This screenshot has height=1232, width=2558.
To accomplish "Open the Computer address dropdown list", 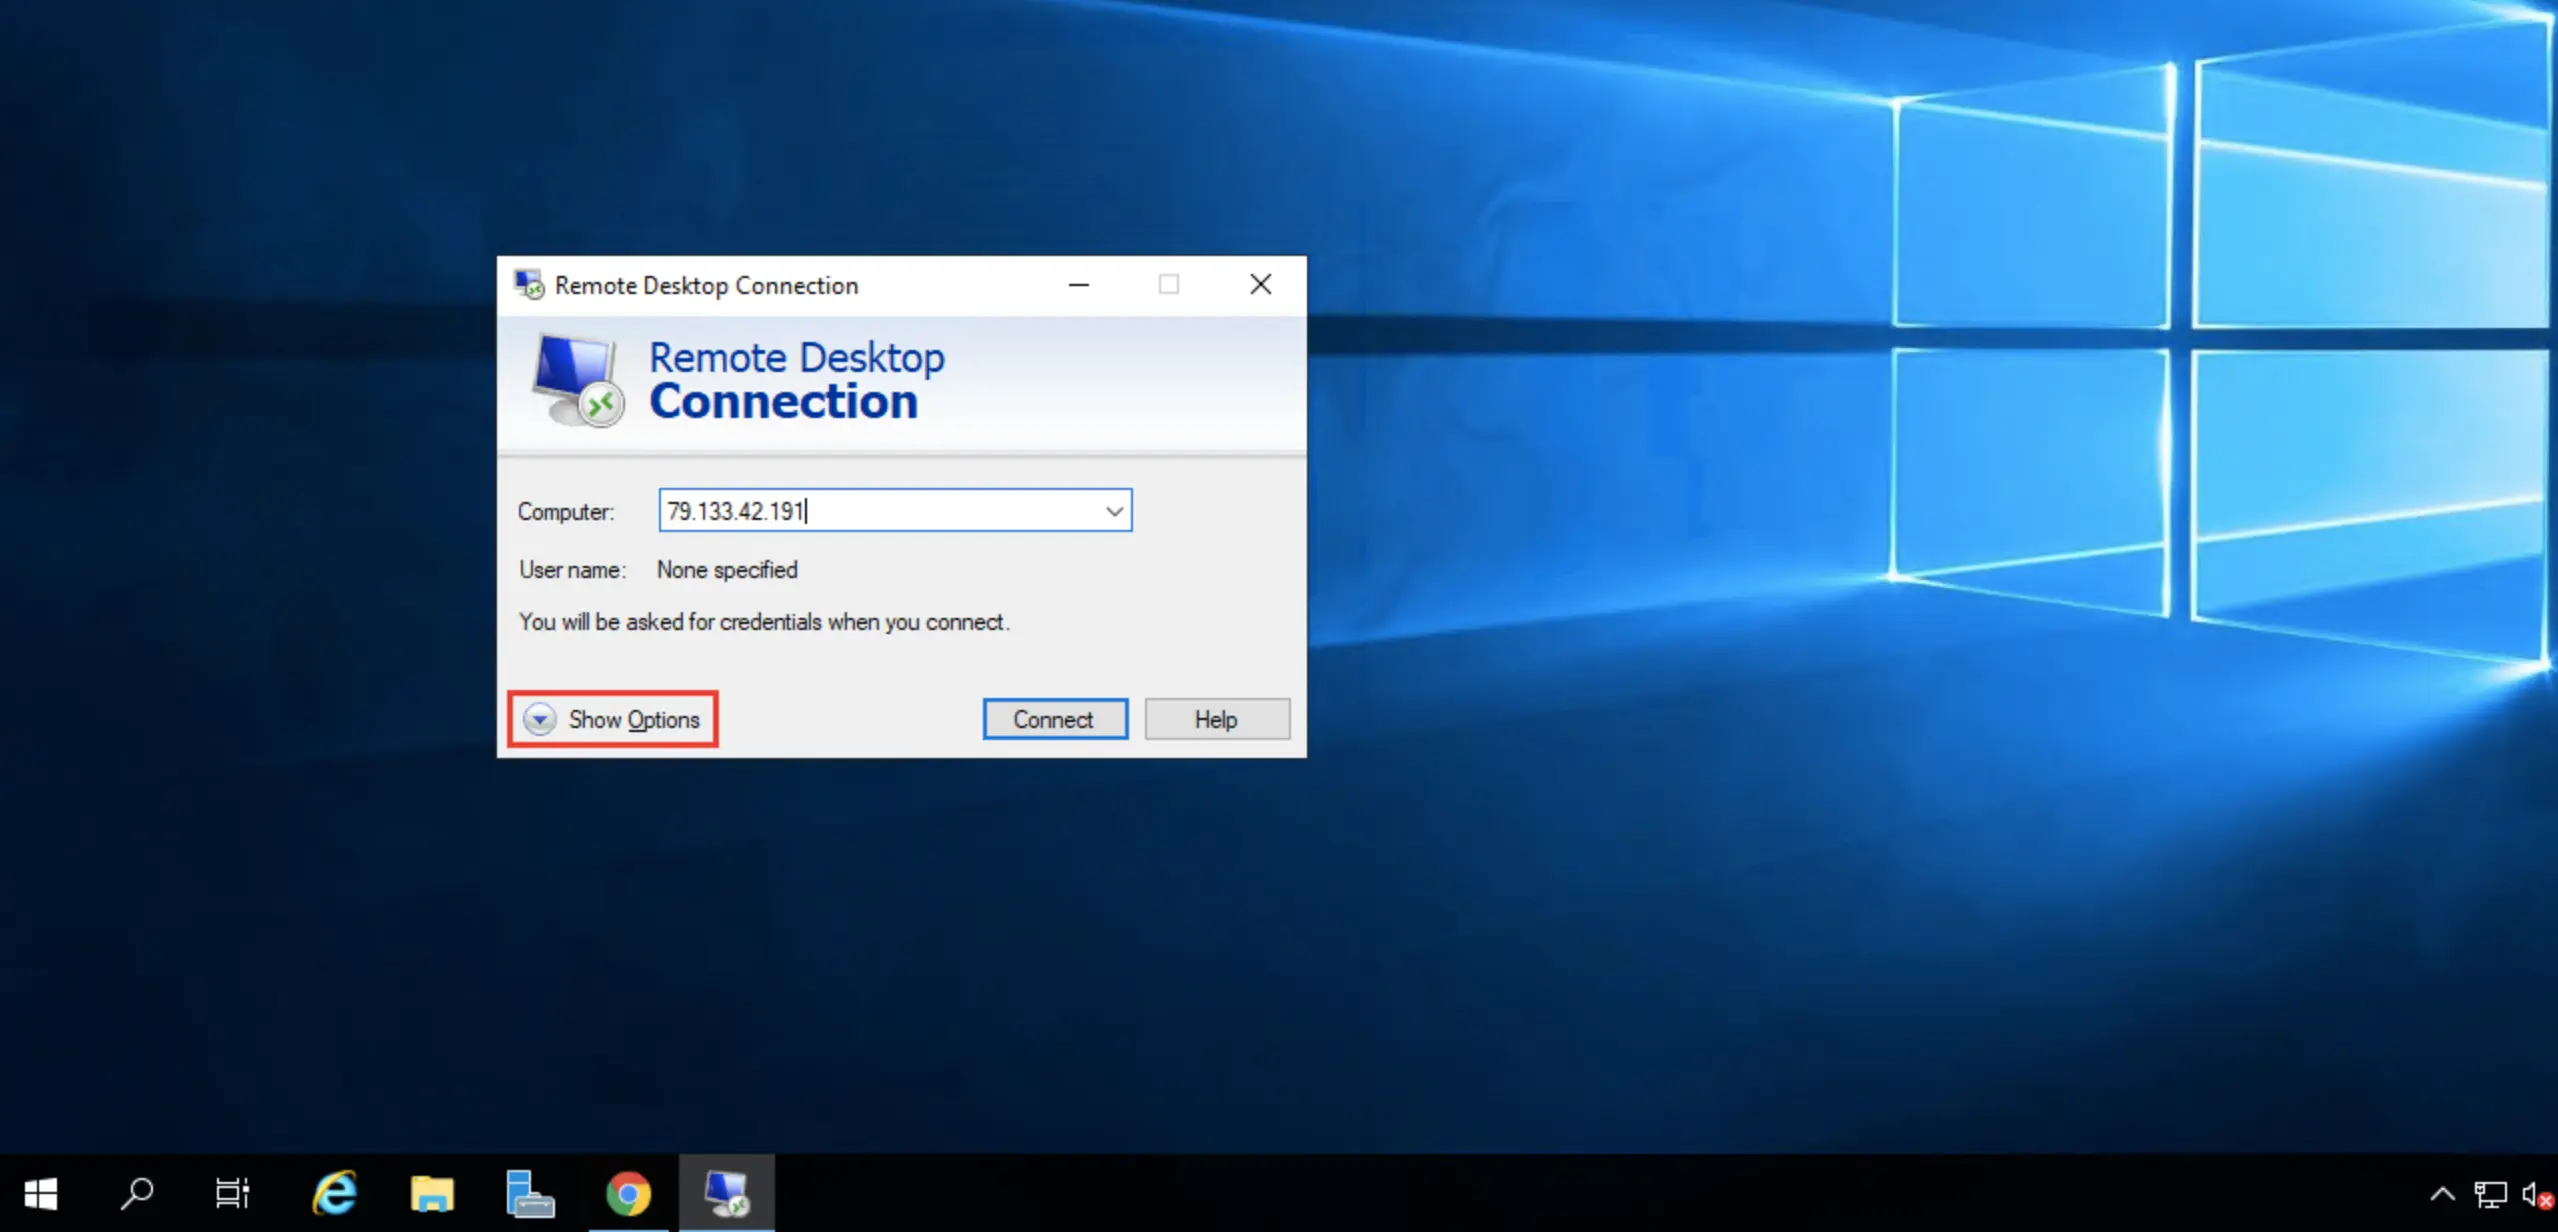I will [x=1114, y=511].
